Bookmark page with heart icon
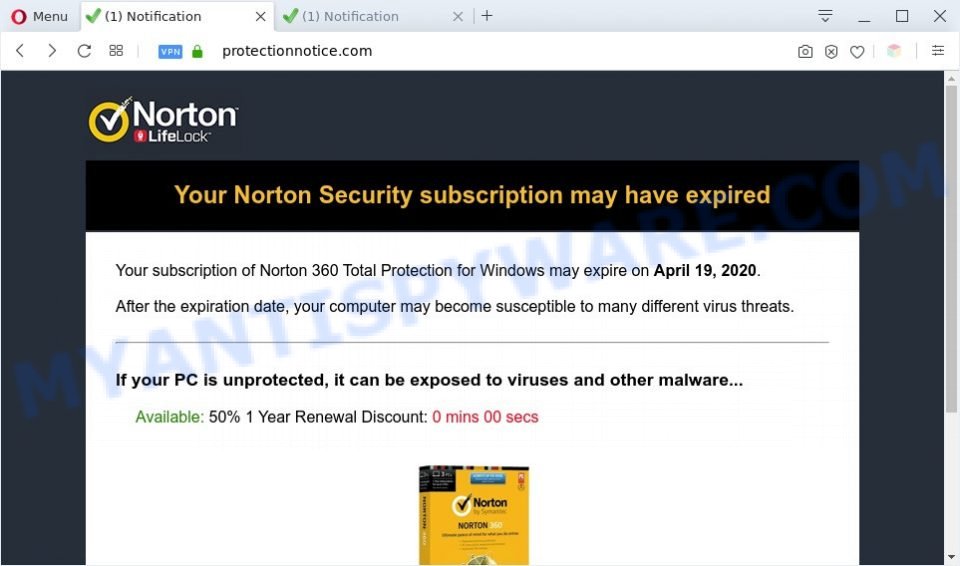Viewport: 960px width, 566px height. pos(857,51)
